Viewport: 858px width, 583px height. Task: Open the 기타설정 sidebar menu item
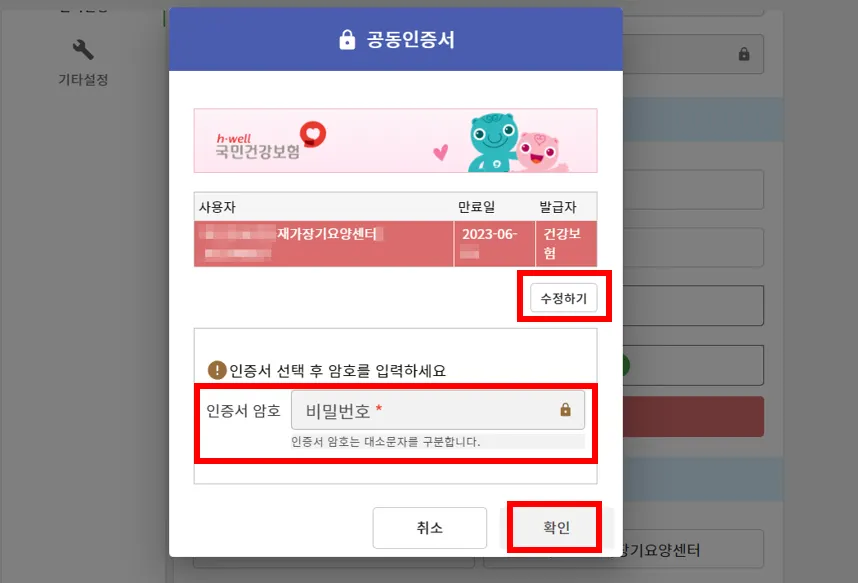click(83, 63)
